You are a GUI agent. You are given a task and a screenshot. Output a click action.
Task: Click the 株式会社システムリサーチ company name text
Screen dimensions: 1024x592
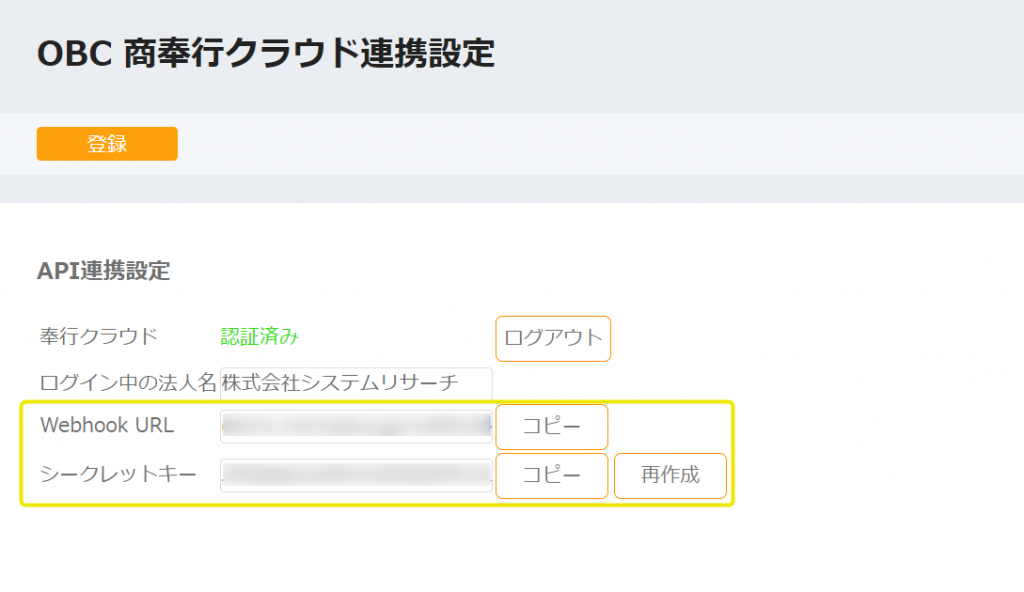(340, 383)
